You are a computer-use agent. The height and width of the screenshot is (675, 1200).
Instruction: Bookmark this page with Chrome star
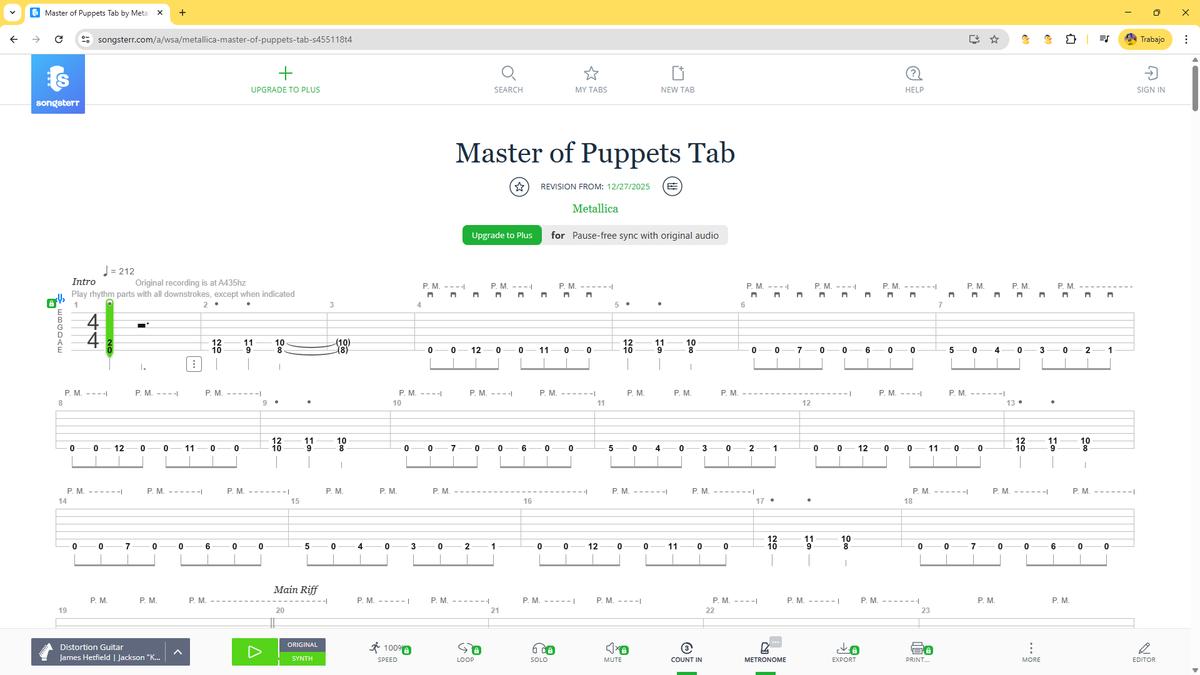tap(994, 39)
